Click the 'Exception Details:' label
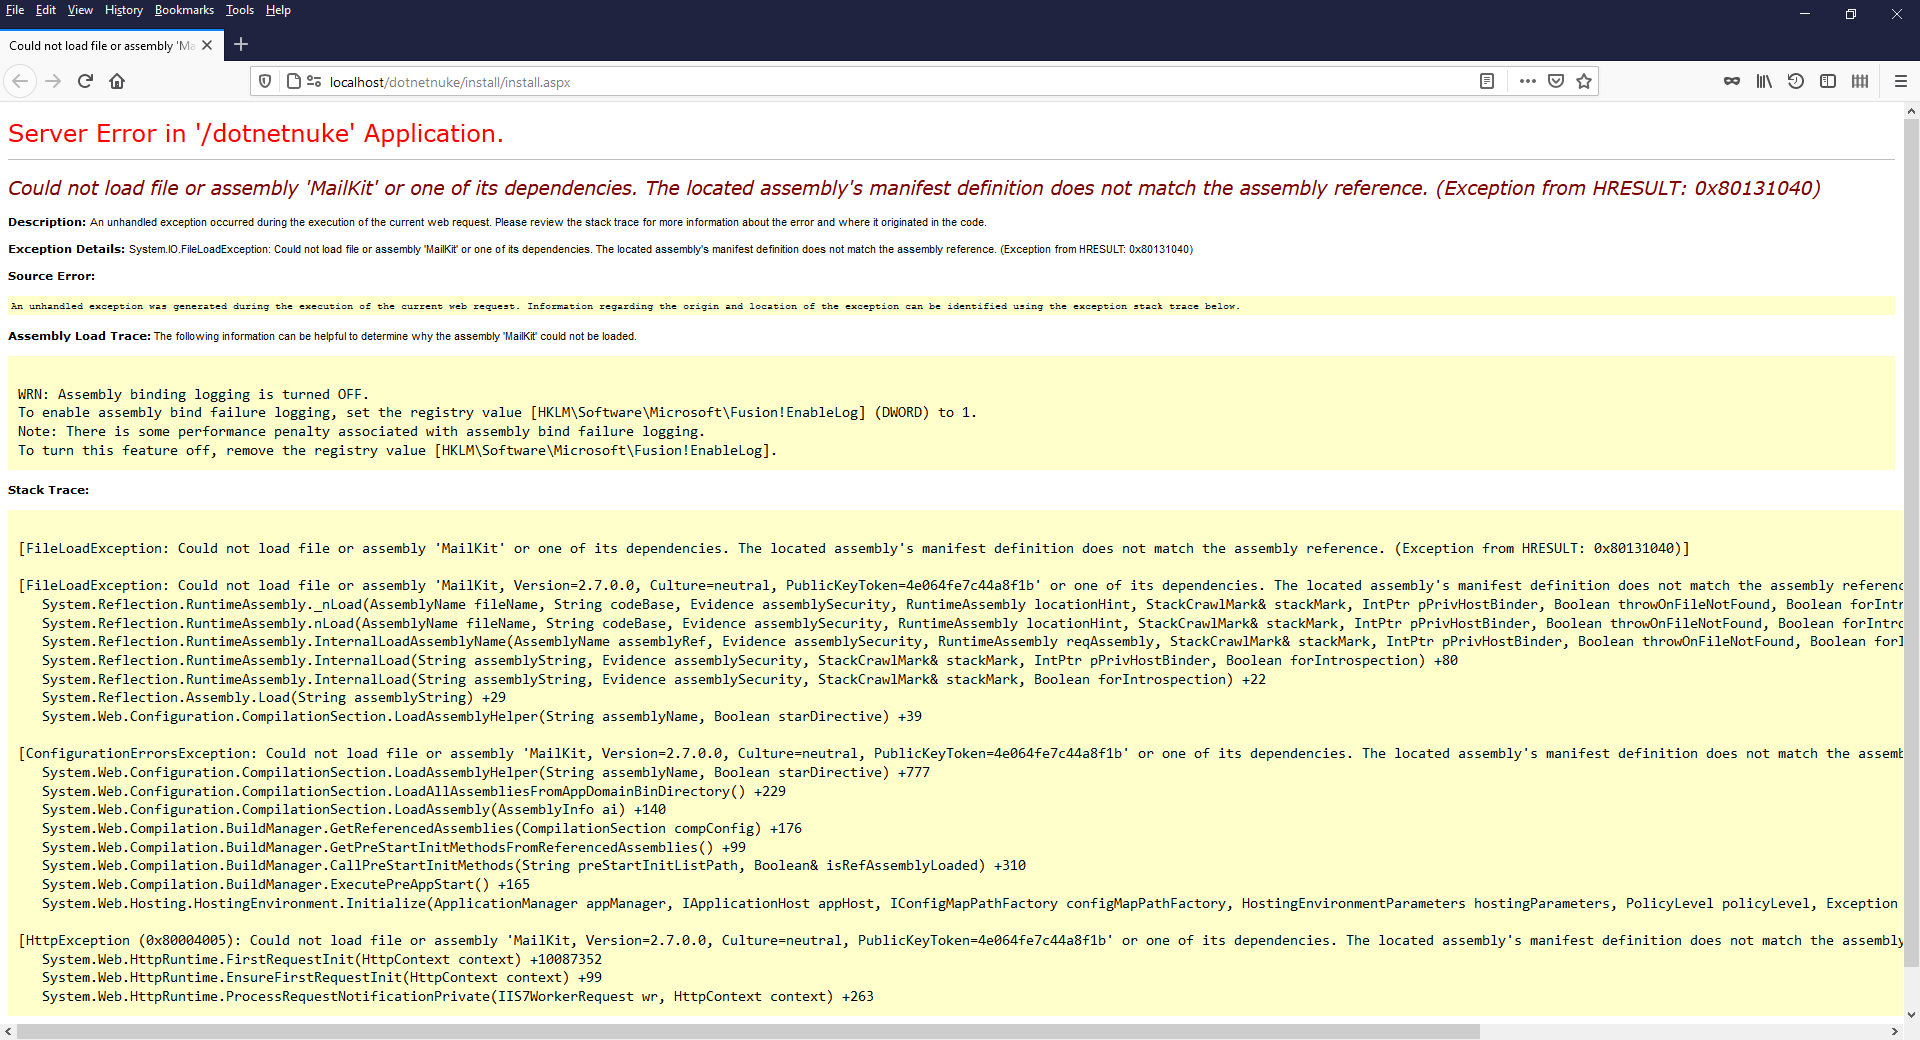Screen dimensions: 1920x1040 pos(66,249)
